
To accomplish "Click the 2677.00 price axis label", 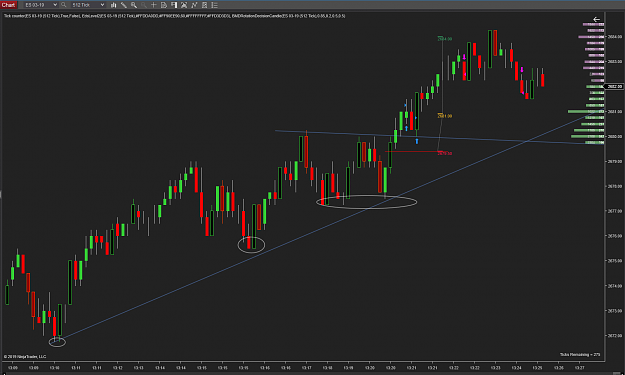I will [x=615, y=211].
